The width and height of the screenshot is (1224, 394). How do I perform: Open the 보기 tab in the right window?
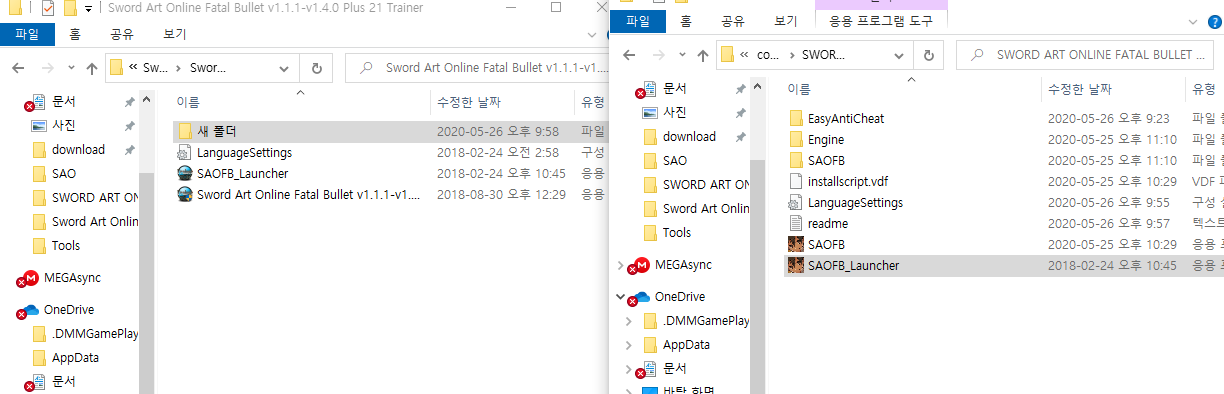(785, 21)
